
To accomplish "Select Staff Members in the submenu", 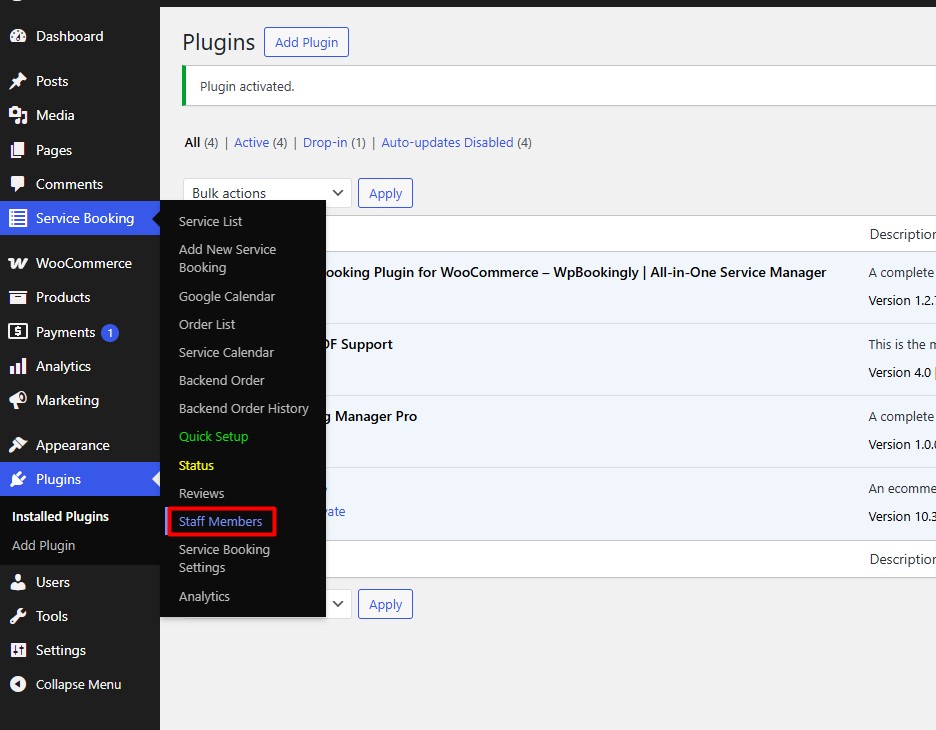I will [x=220, y=521].
